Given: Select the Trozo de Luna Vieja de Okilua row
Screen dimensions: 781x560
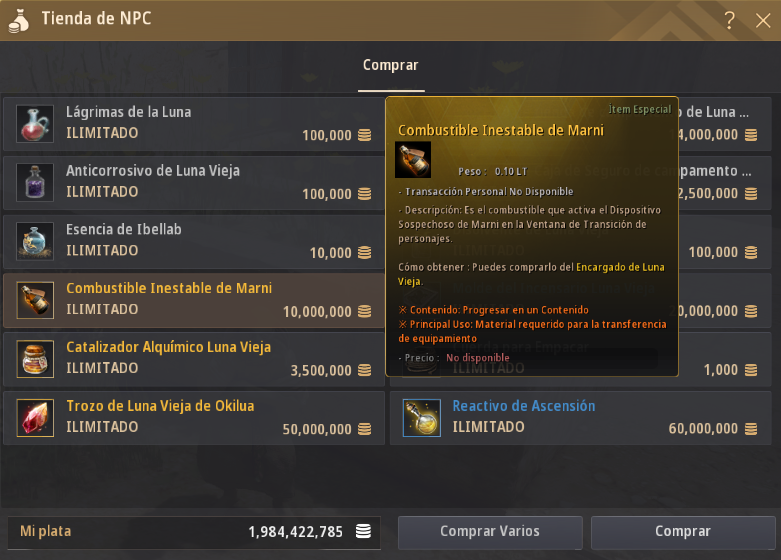Looking at the screenshot, I should point(194,418).
